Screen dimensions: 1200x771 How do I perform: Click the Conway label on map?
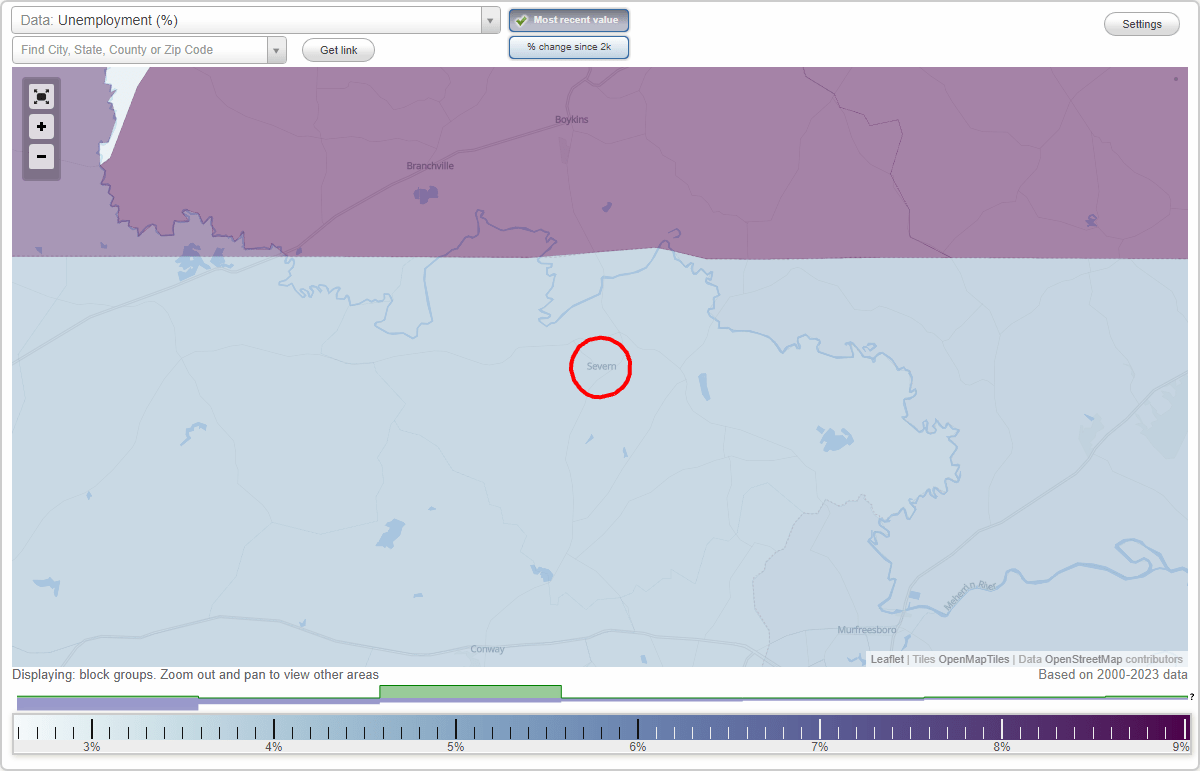tap(488, 649)
